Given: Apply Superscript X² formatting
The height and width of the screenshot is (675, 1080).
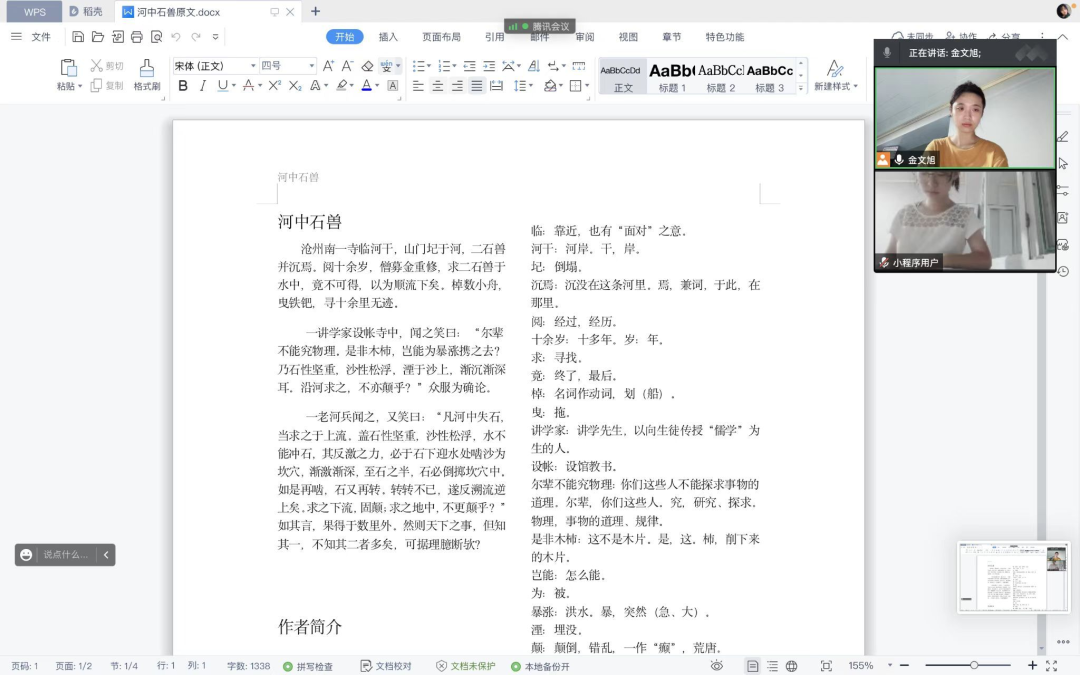Looking at the screenshot, I should click(x=274, y=85).
